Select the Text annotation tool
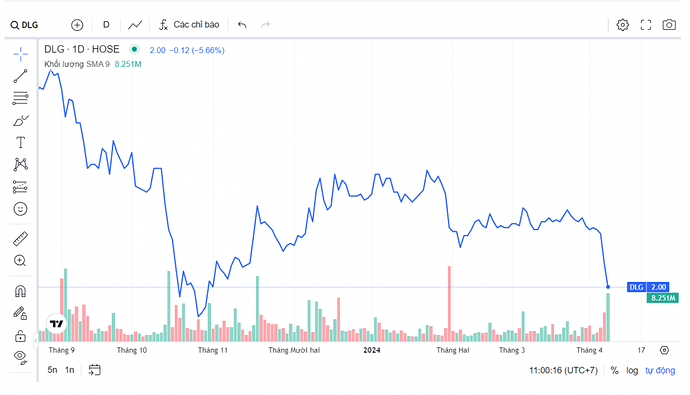Screen dimensions: 690x395 (20, 143)
